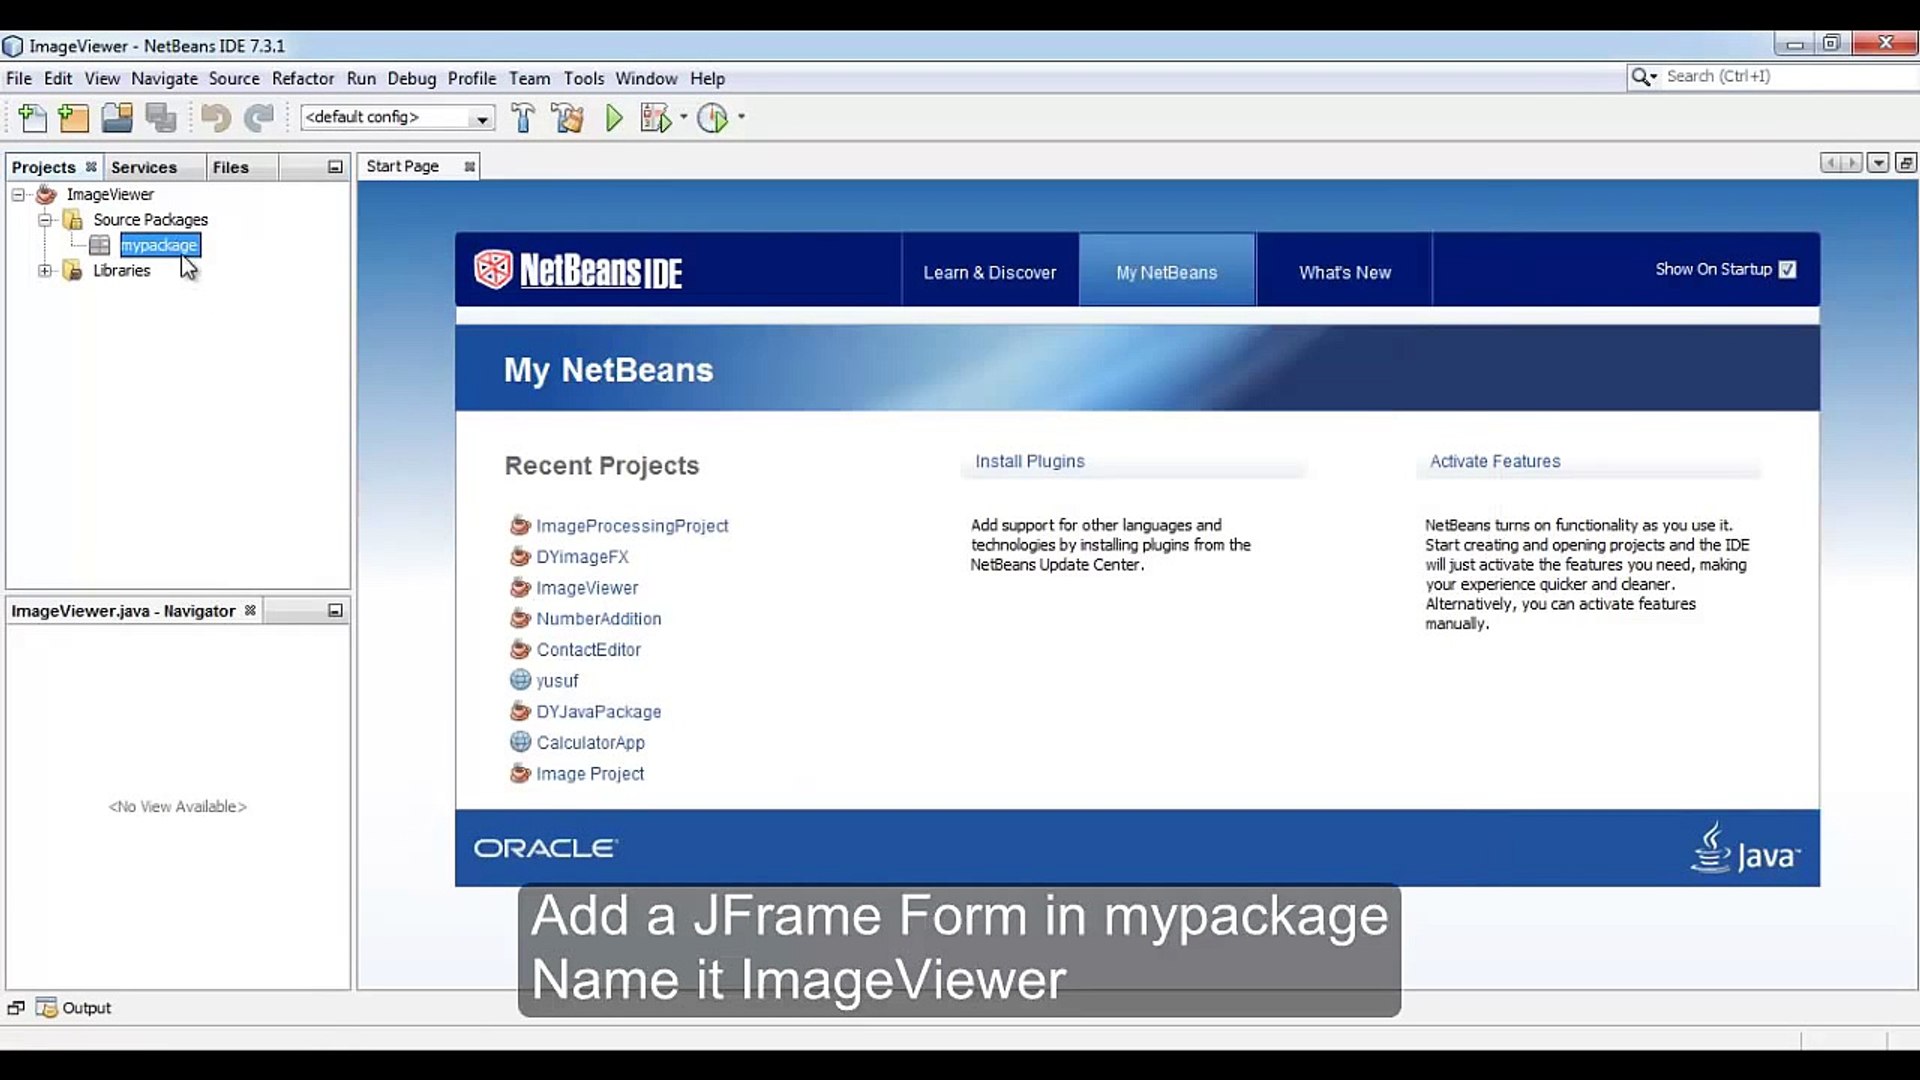Uncheck Show On Startup
Viewport: 1920px width, 1080px height.
(x=1787, y=269)
